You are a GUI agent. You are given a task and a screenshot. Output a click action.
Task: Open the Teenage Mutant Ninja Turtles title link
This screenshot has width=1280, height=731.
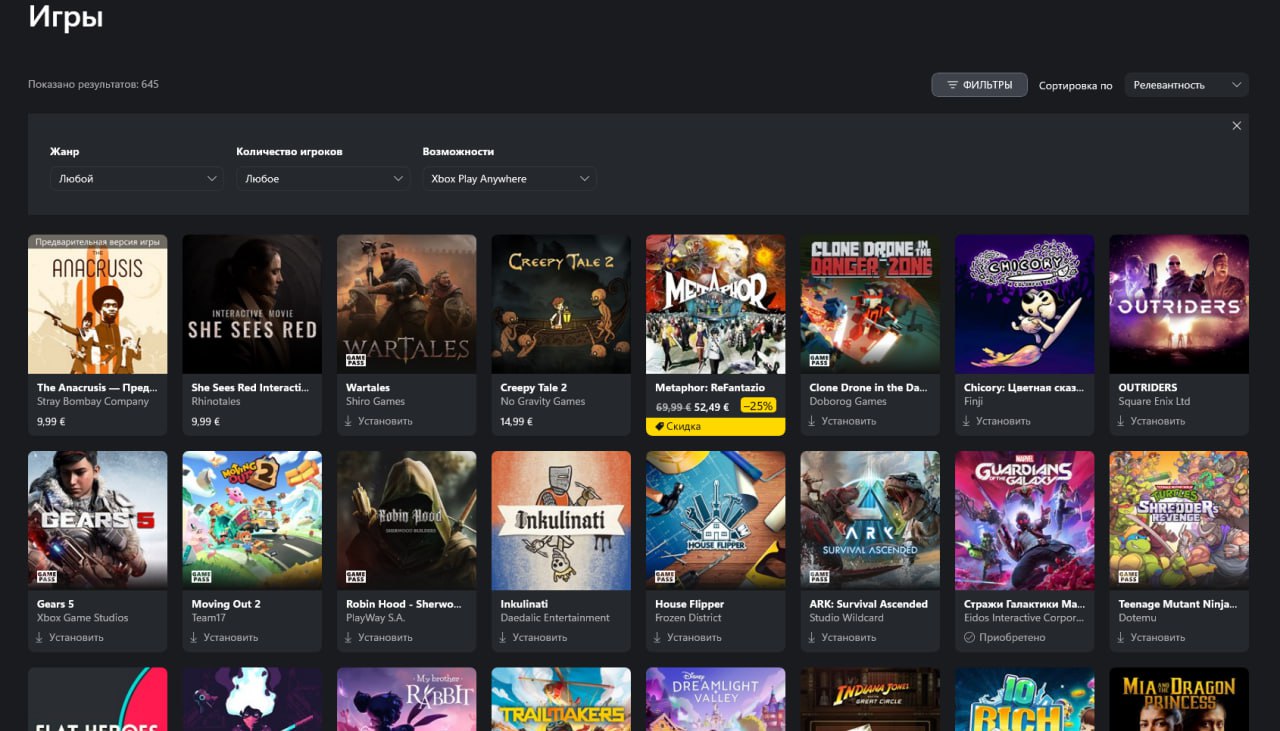click(x=1177, y=604)
